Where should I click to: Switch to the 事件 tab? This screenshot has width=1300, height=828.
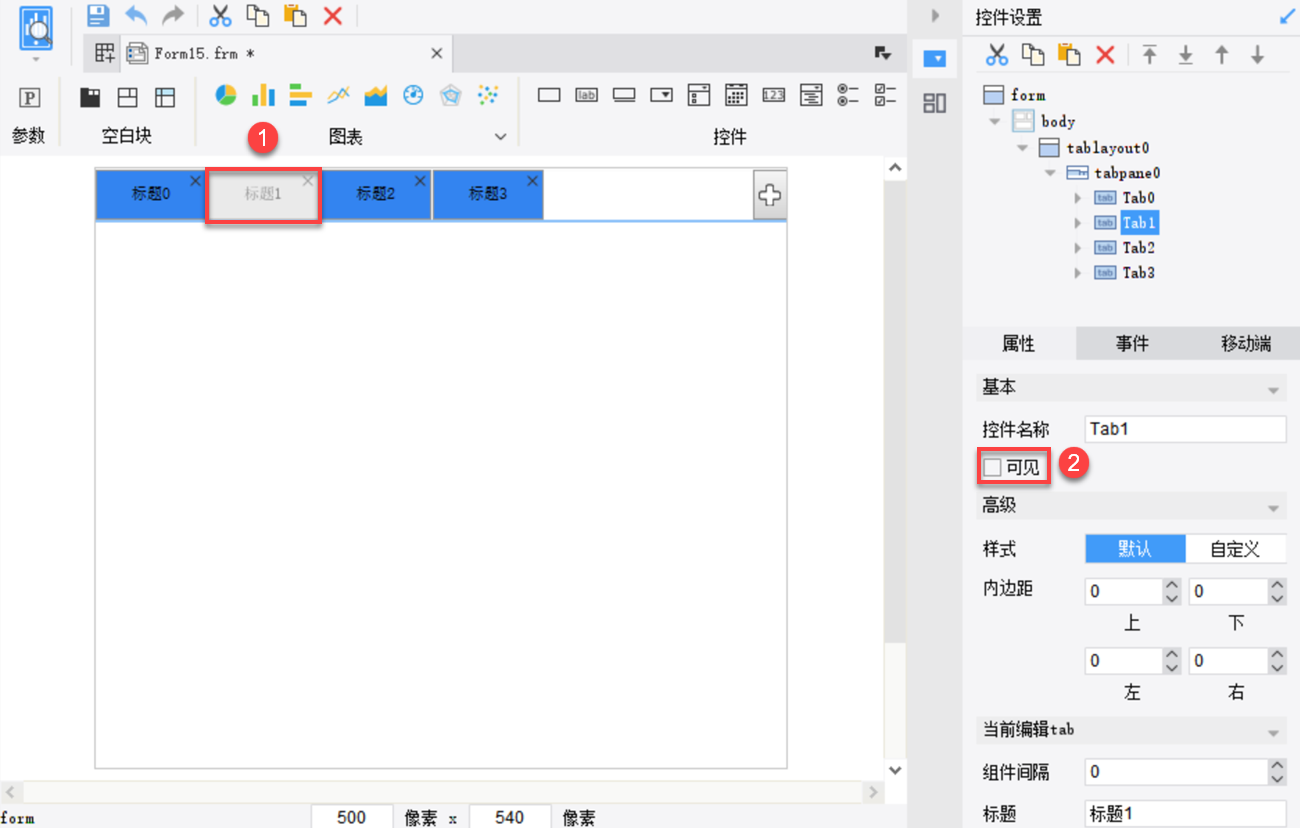(x=1132, y=344)
